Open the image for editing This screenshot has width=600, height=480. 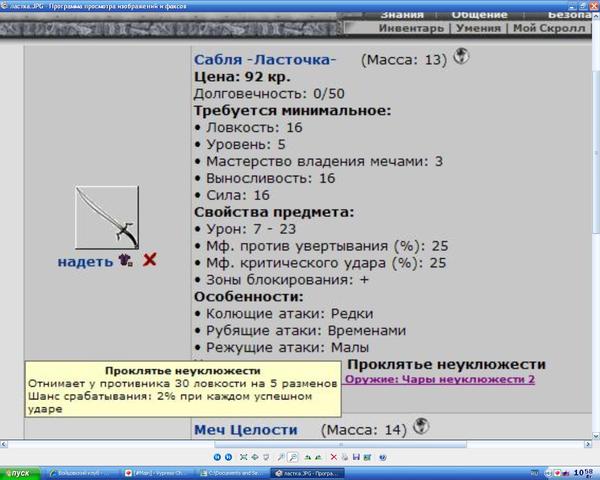click(367, 457)
